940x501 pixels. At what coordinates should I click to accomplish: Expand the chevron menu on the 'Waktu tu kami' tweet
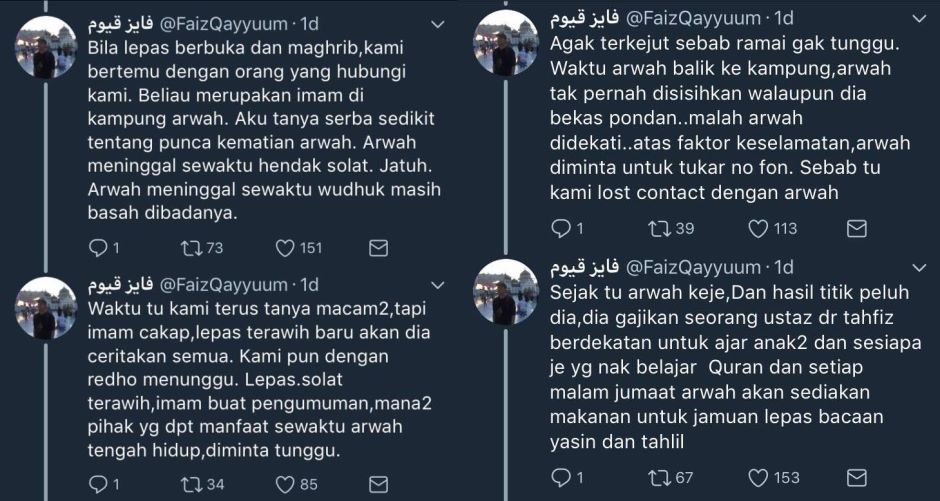pos(438,285)
